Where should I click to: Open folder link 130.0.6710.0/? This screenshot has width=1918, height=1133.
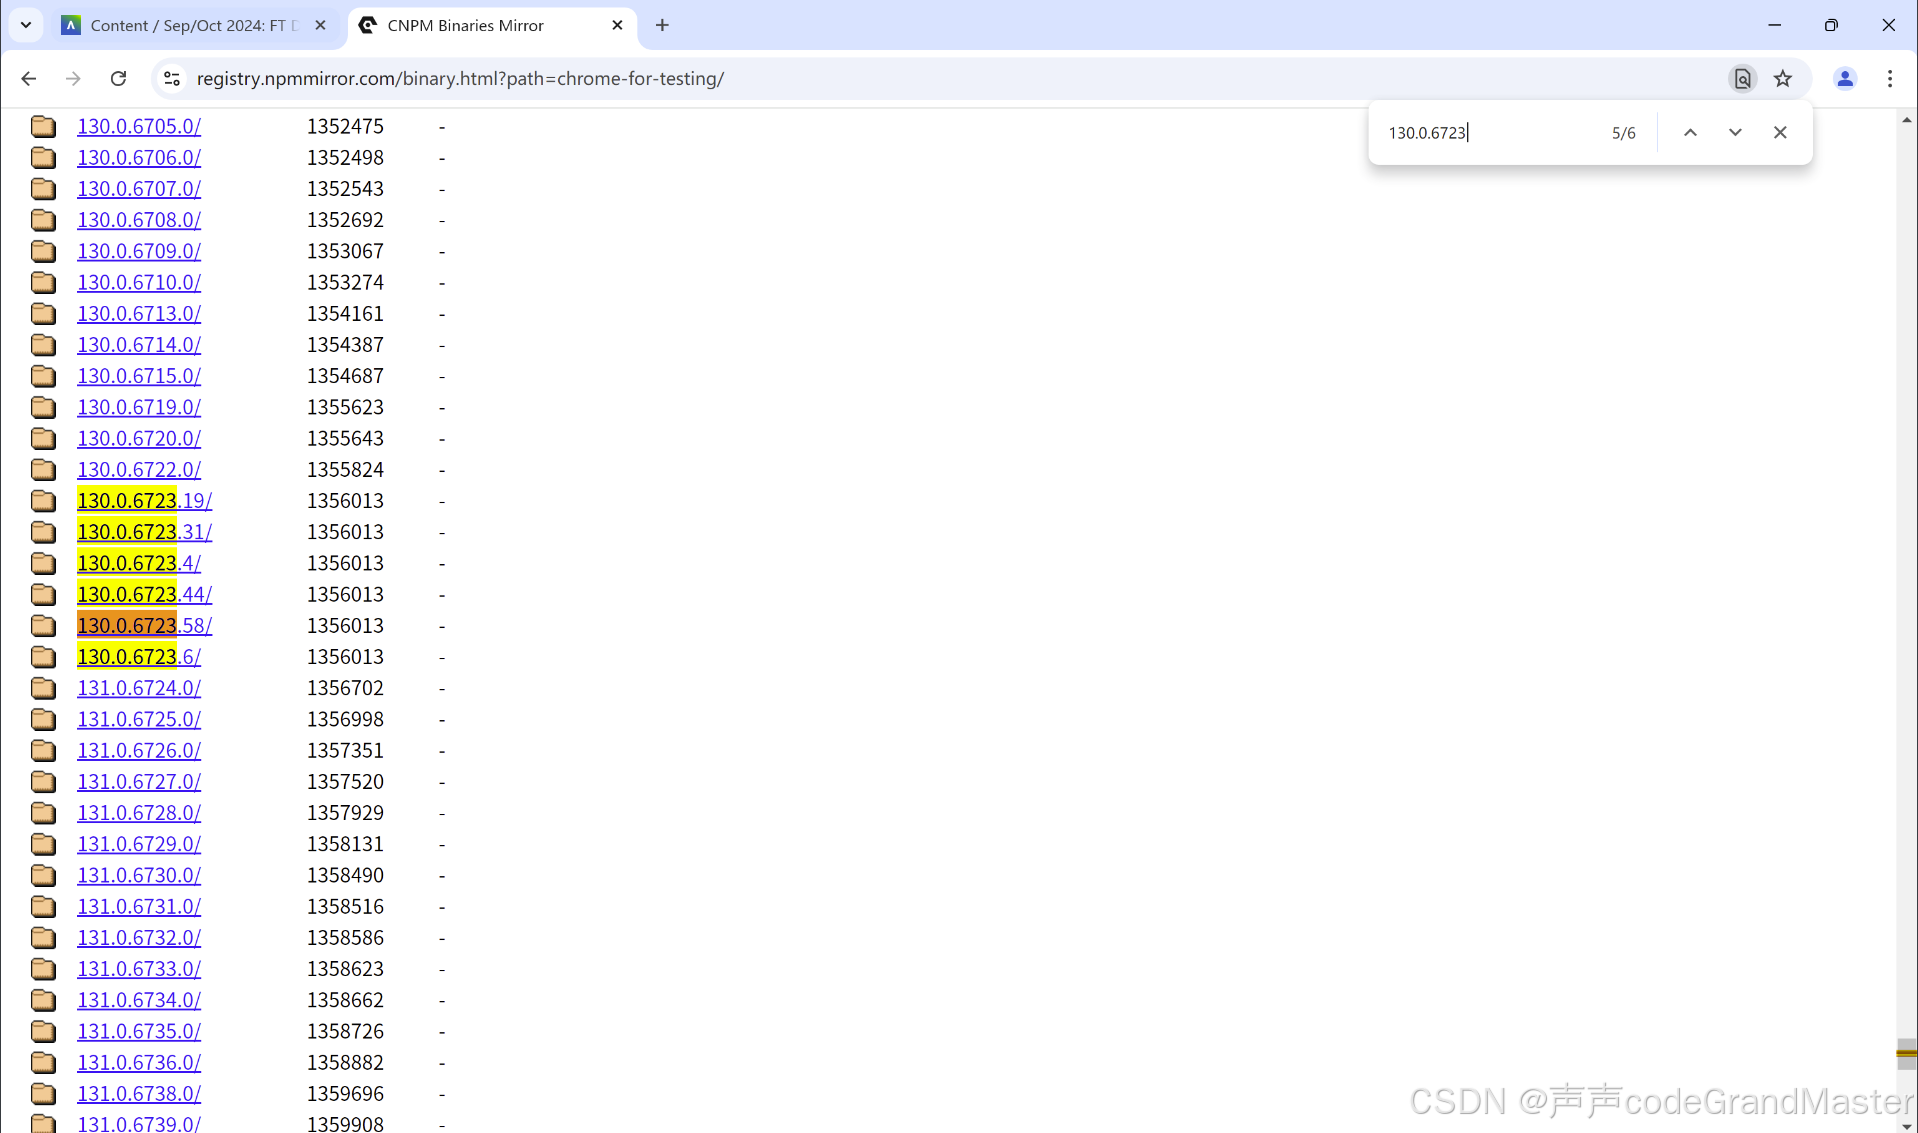click(139, 282)
